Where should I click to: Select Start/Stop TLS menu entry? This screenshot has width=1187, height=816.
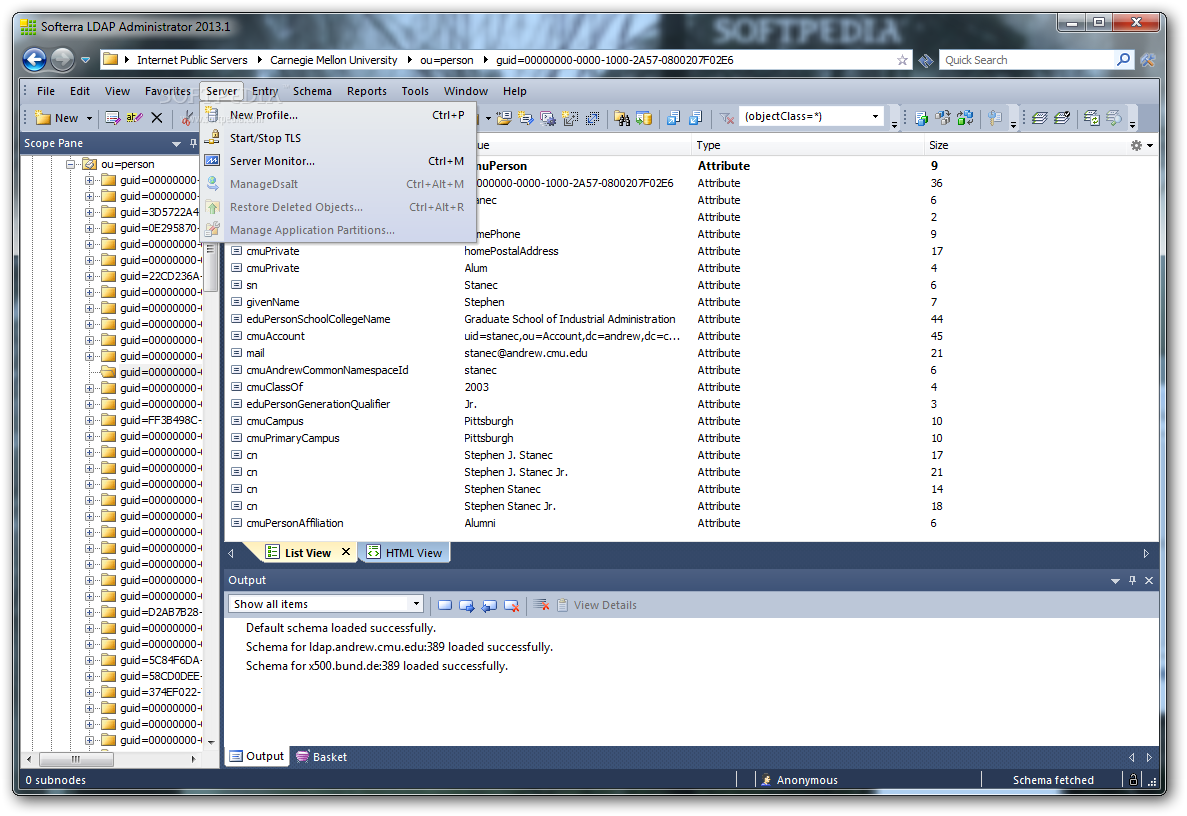(x=338, y=138)
